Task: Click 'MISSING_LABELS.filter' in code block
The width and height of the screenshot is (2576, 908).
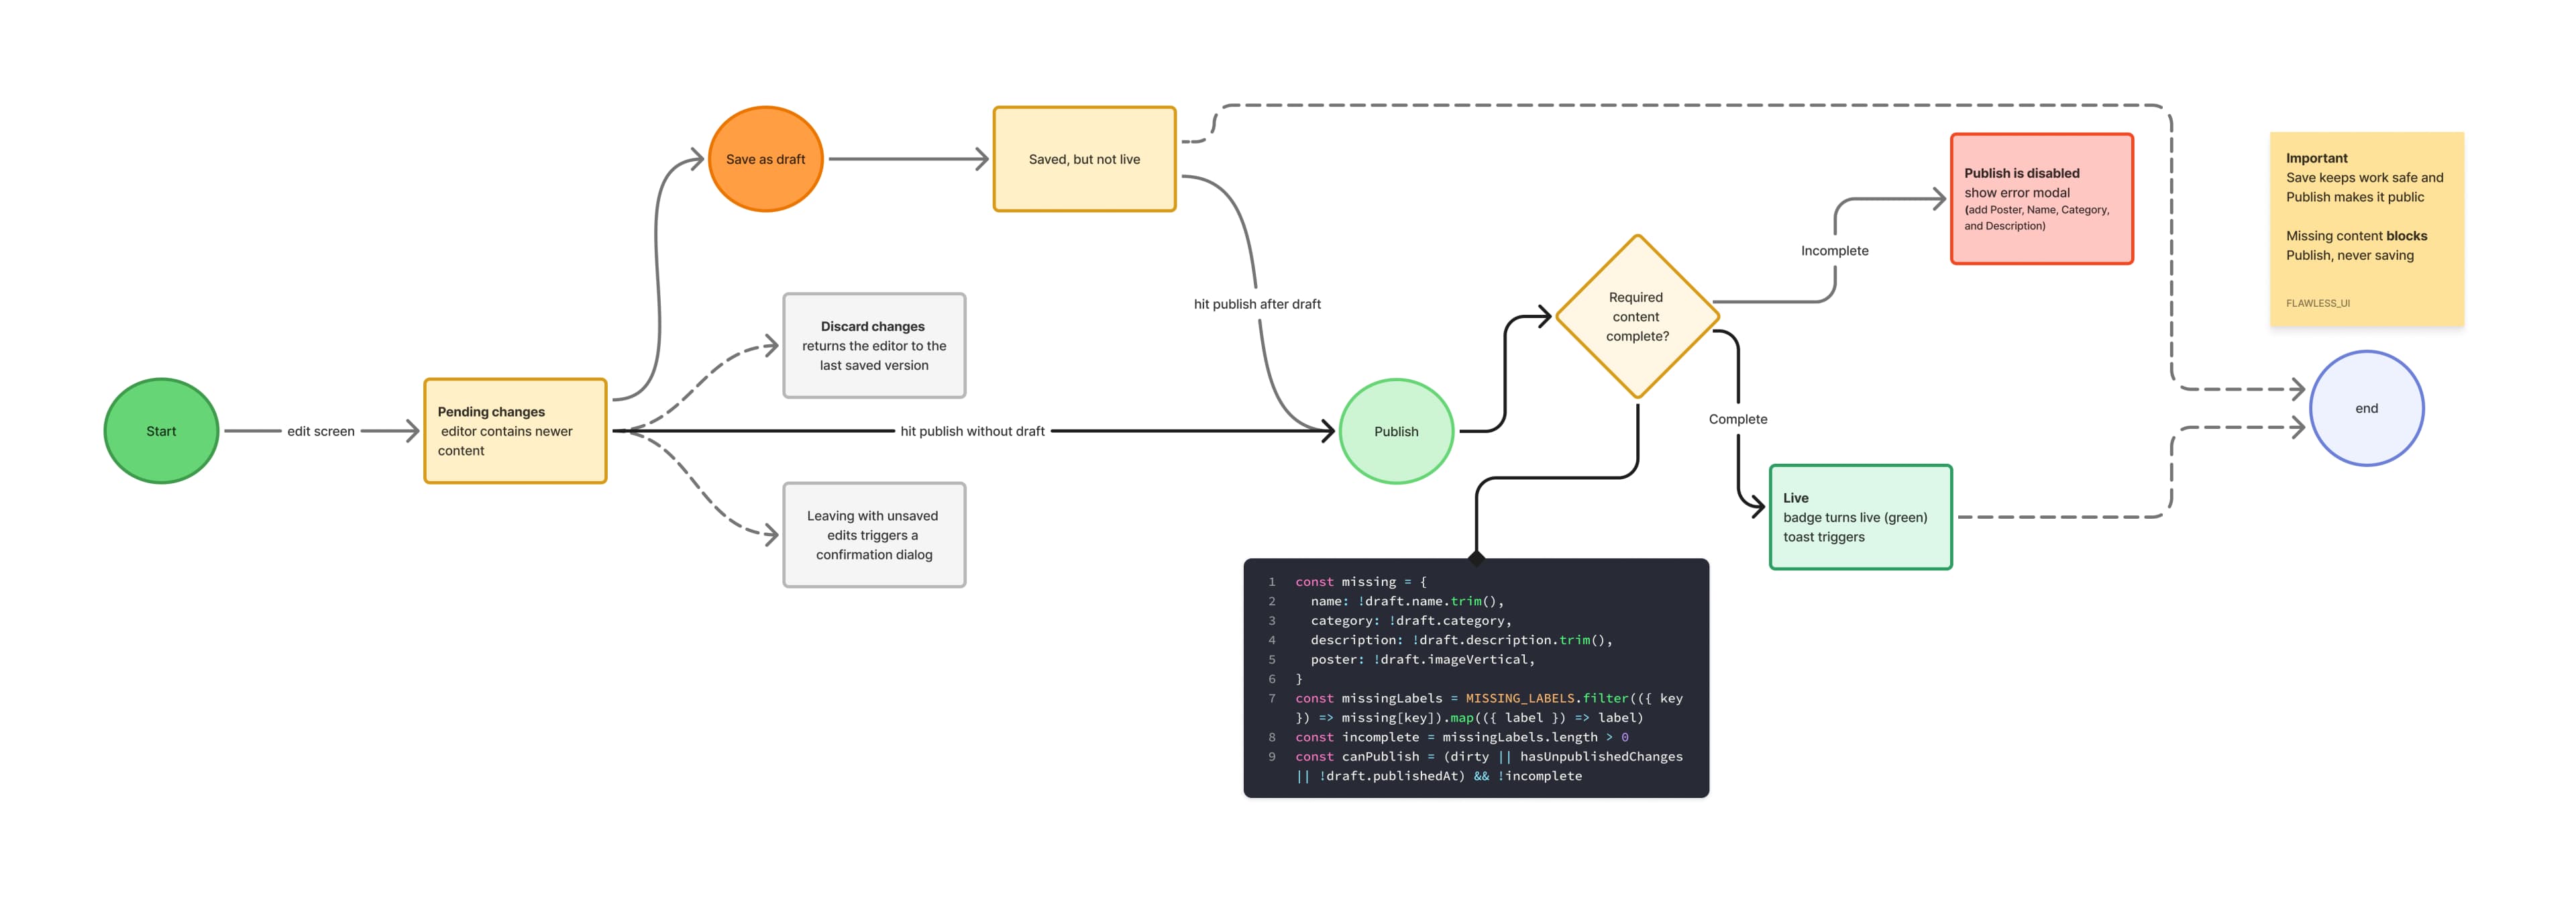Action: pyautogui.click(x=1547, y=698)
